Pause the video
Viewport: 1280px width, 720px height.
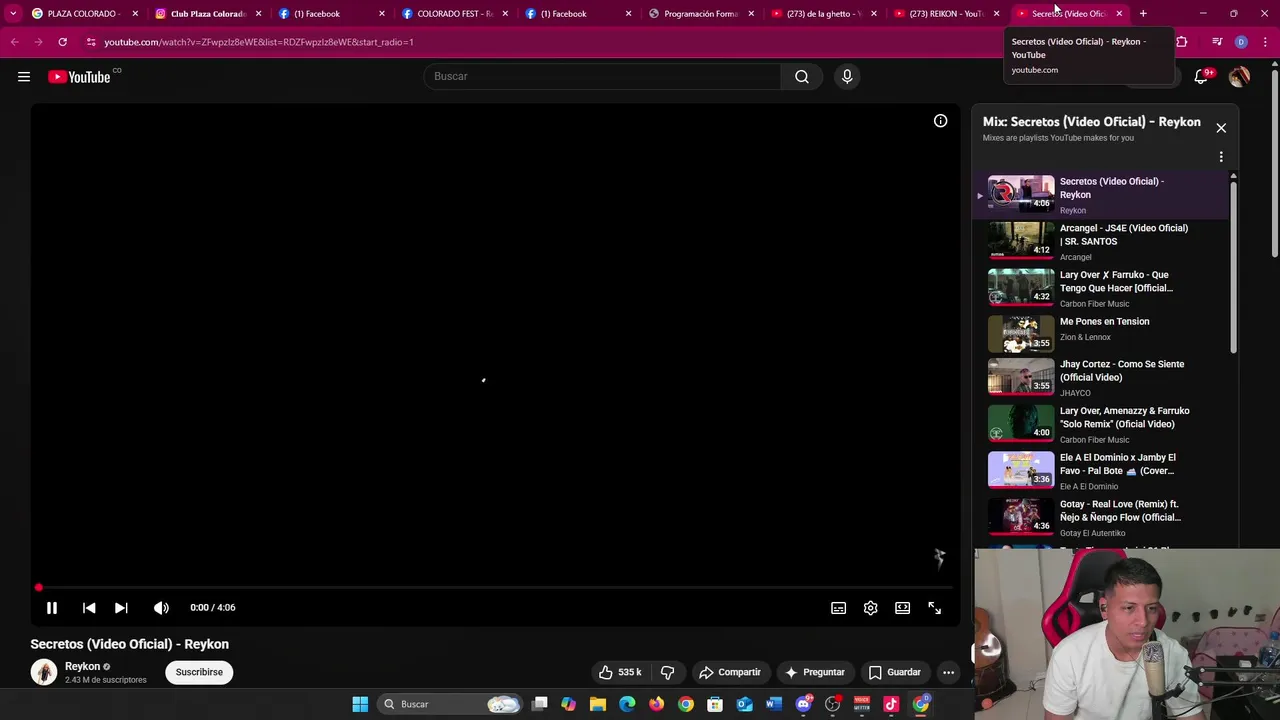(x=52, y=608)
